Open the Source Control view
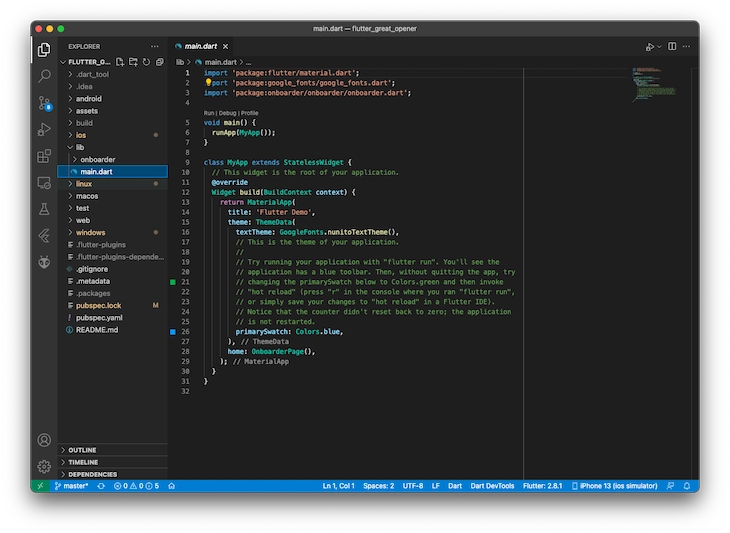 (x=44, y=103)
